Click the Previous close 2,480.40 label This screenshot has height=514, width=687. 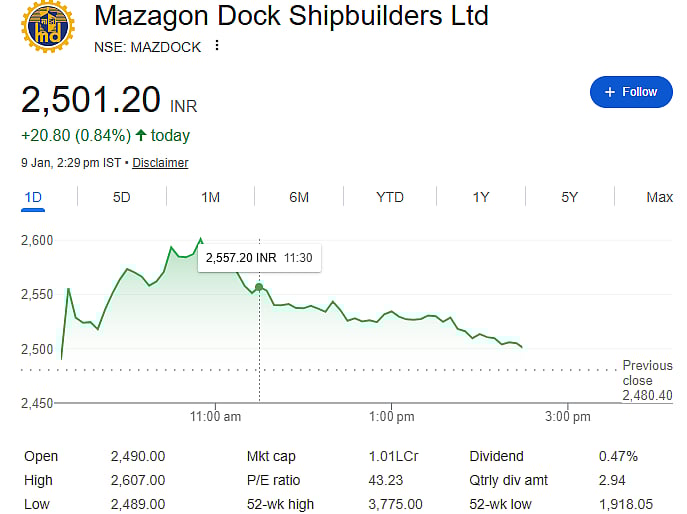point(647,380)
